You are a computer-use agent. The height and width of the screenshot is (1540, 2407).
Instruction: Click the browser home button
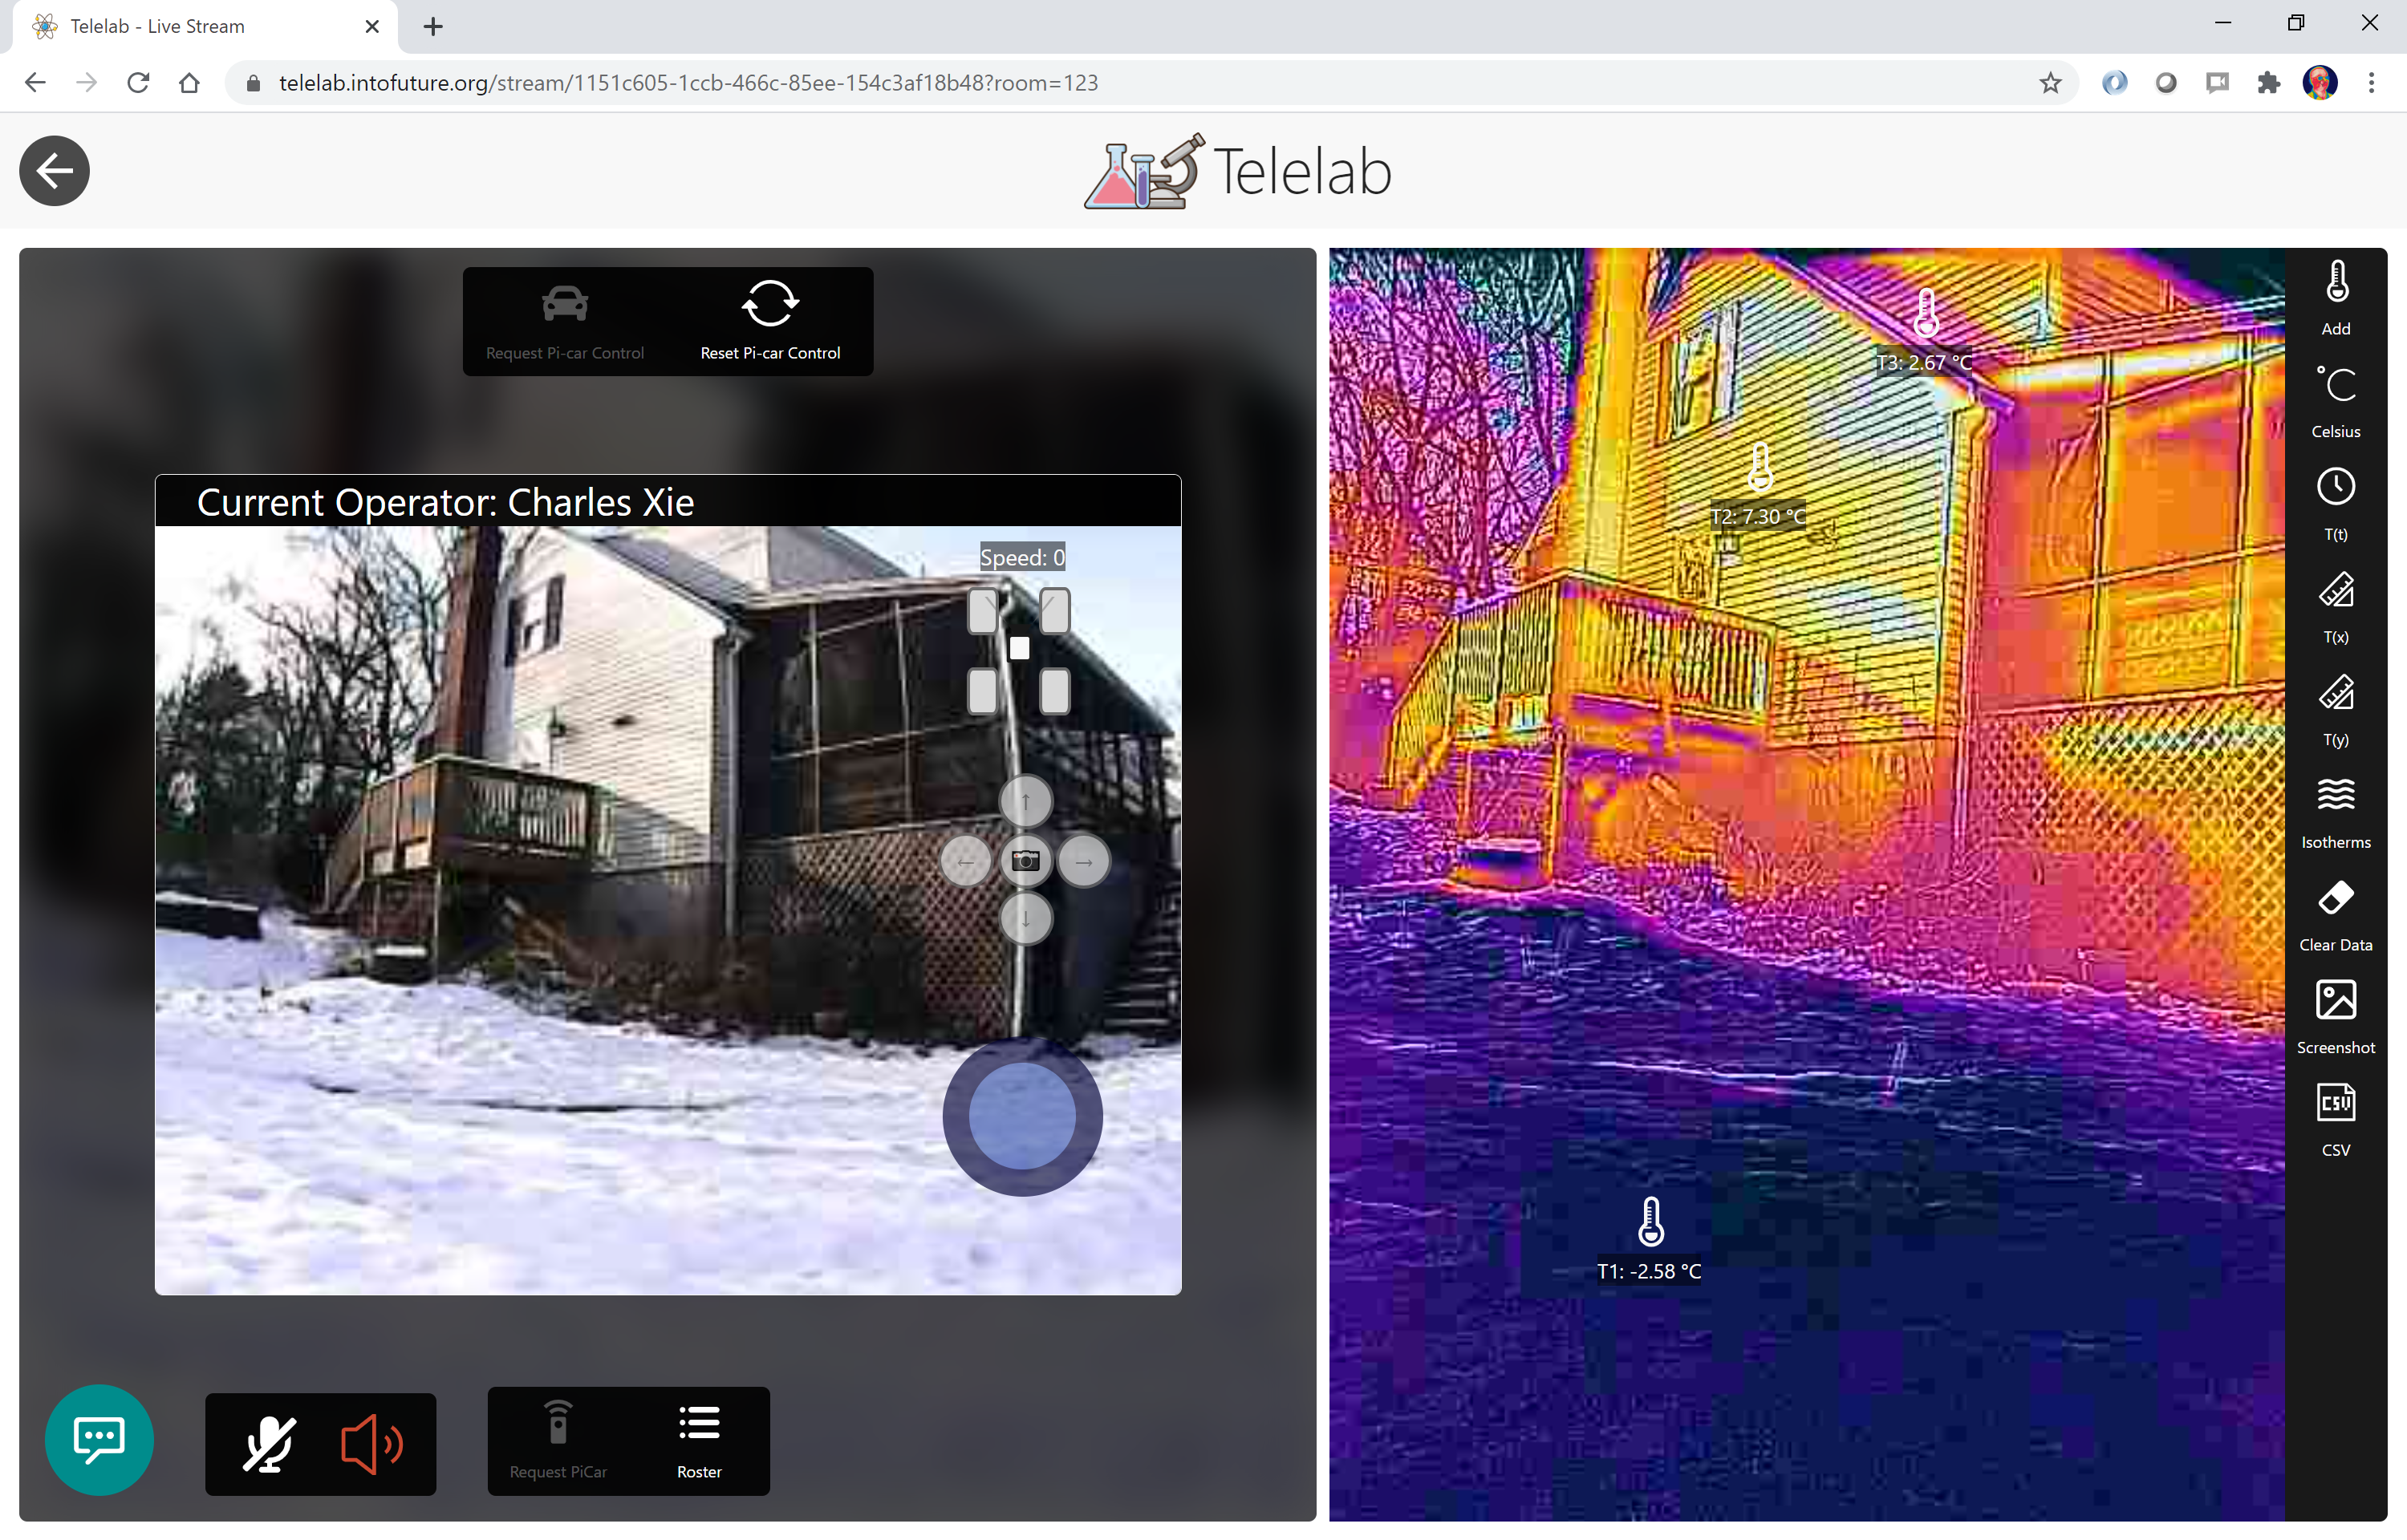(189, 82)
